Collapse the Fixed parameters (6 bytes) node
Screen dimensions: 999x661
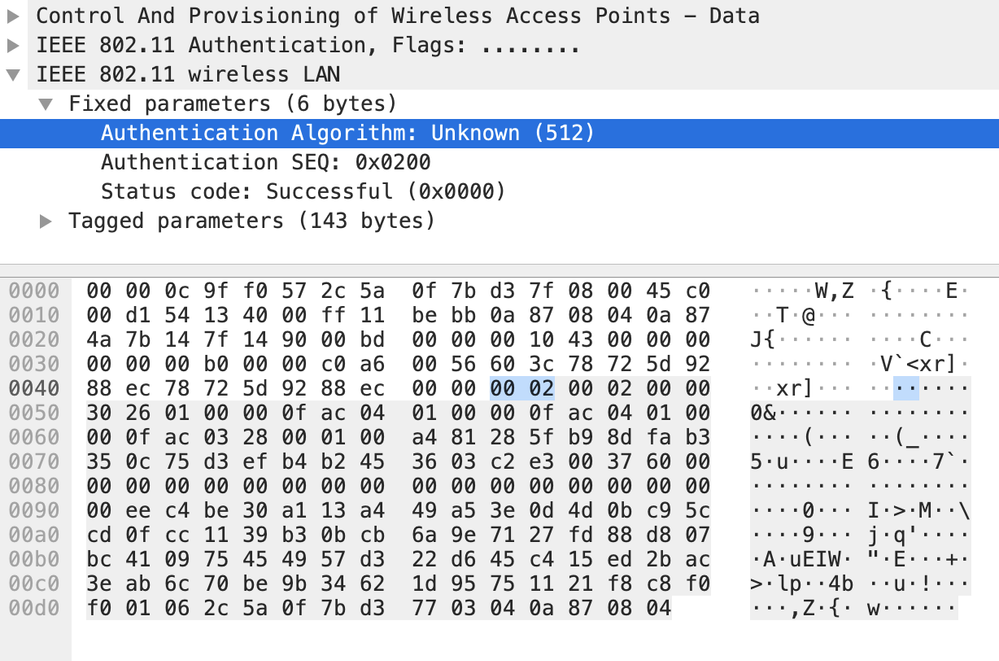pyautogui.click(x=45, y=104)
